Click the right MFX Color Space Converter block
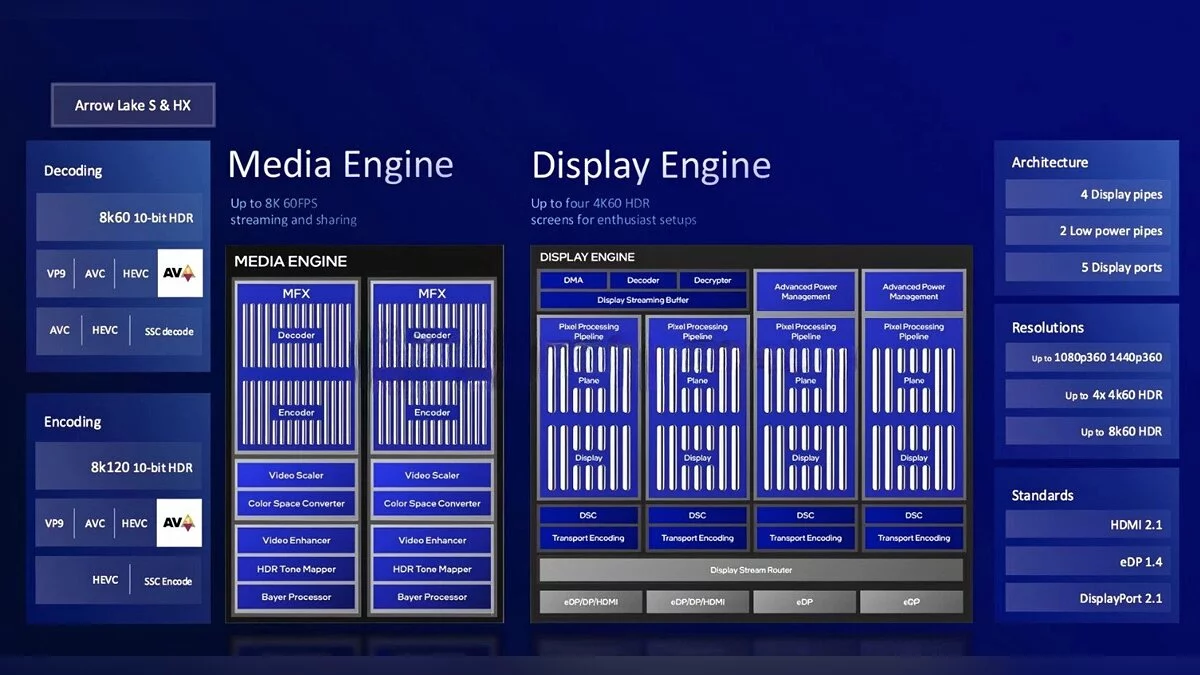The width and height of the screenshot is (1200, 675). click(x=432, y=503)
